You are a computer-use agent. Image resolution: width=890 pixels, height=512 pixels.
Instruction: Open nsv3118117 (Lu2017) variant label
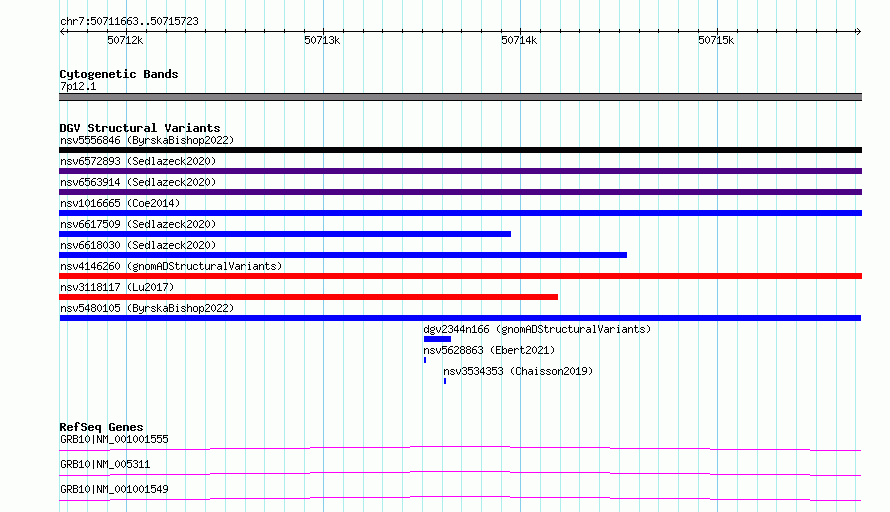click(117, 287)
